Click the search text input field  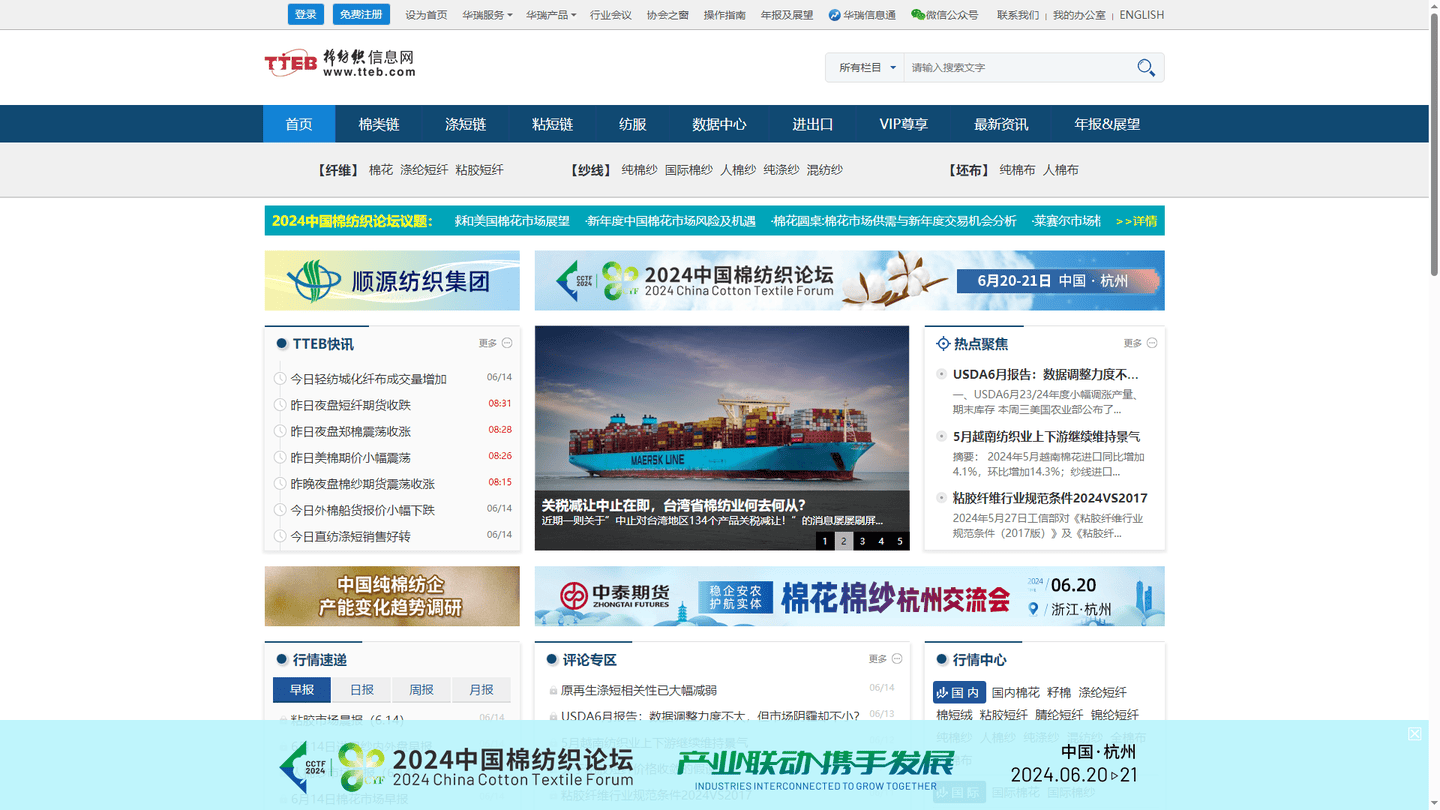pos(1018,68)
